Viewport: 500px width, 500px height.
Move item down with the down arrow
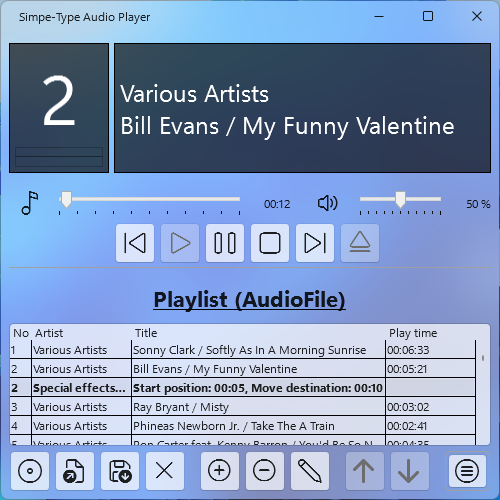410,471
